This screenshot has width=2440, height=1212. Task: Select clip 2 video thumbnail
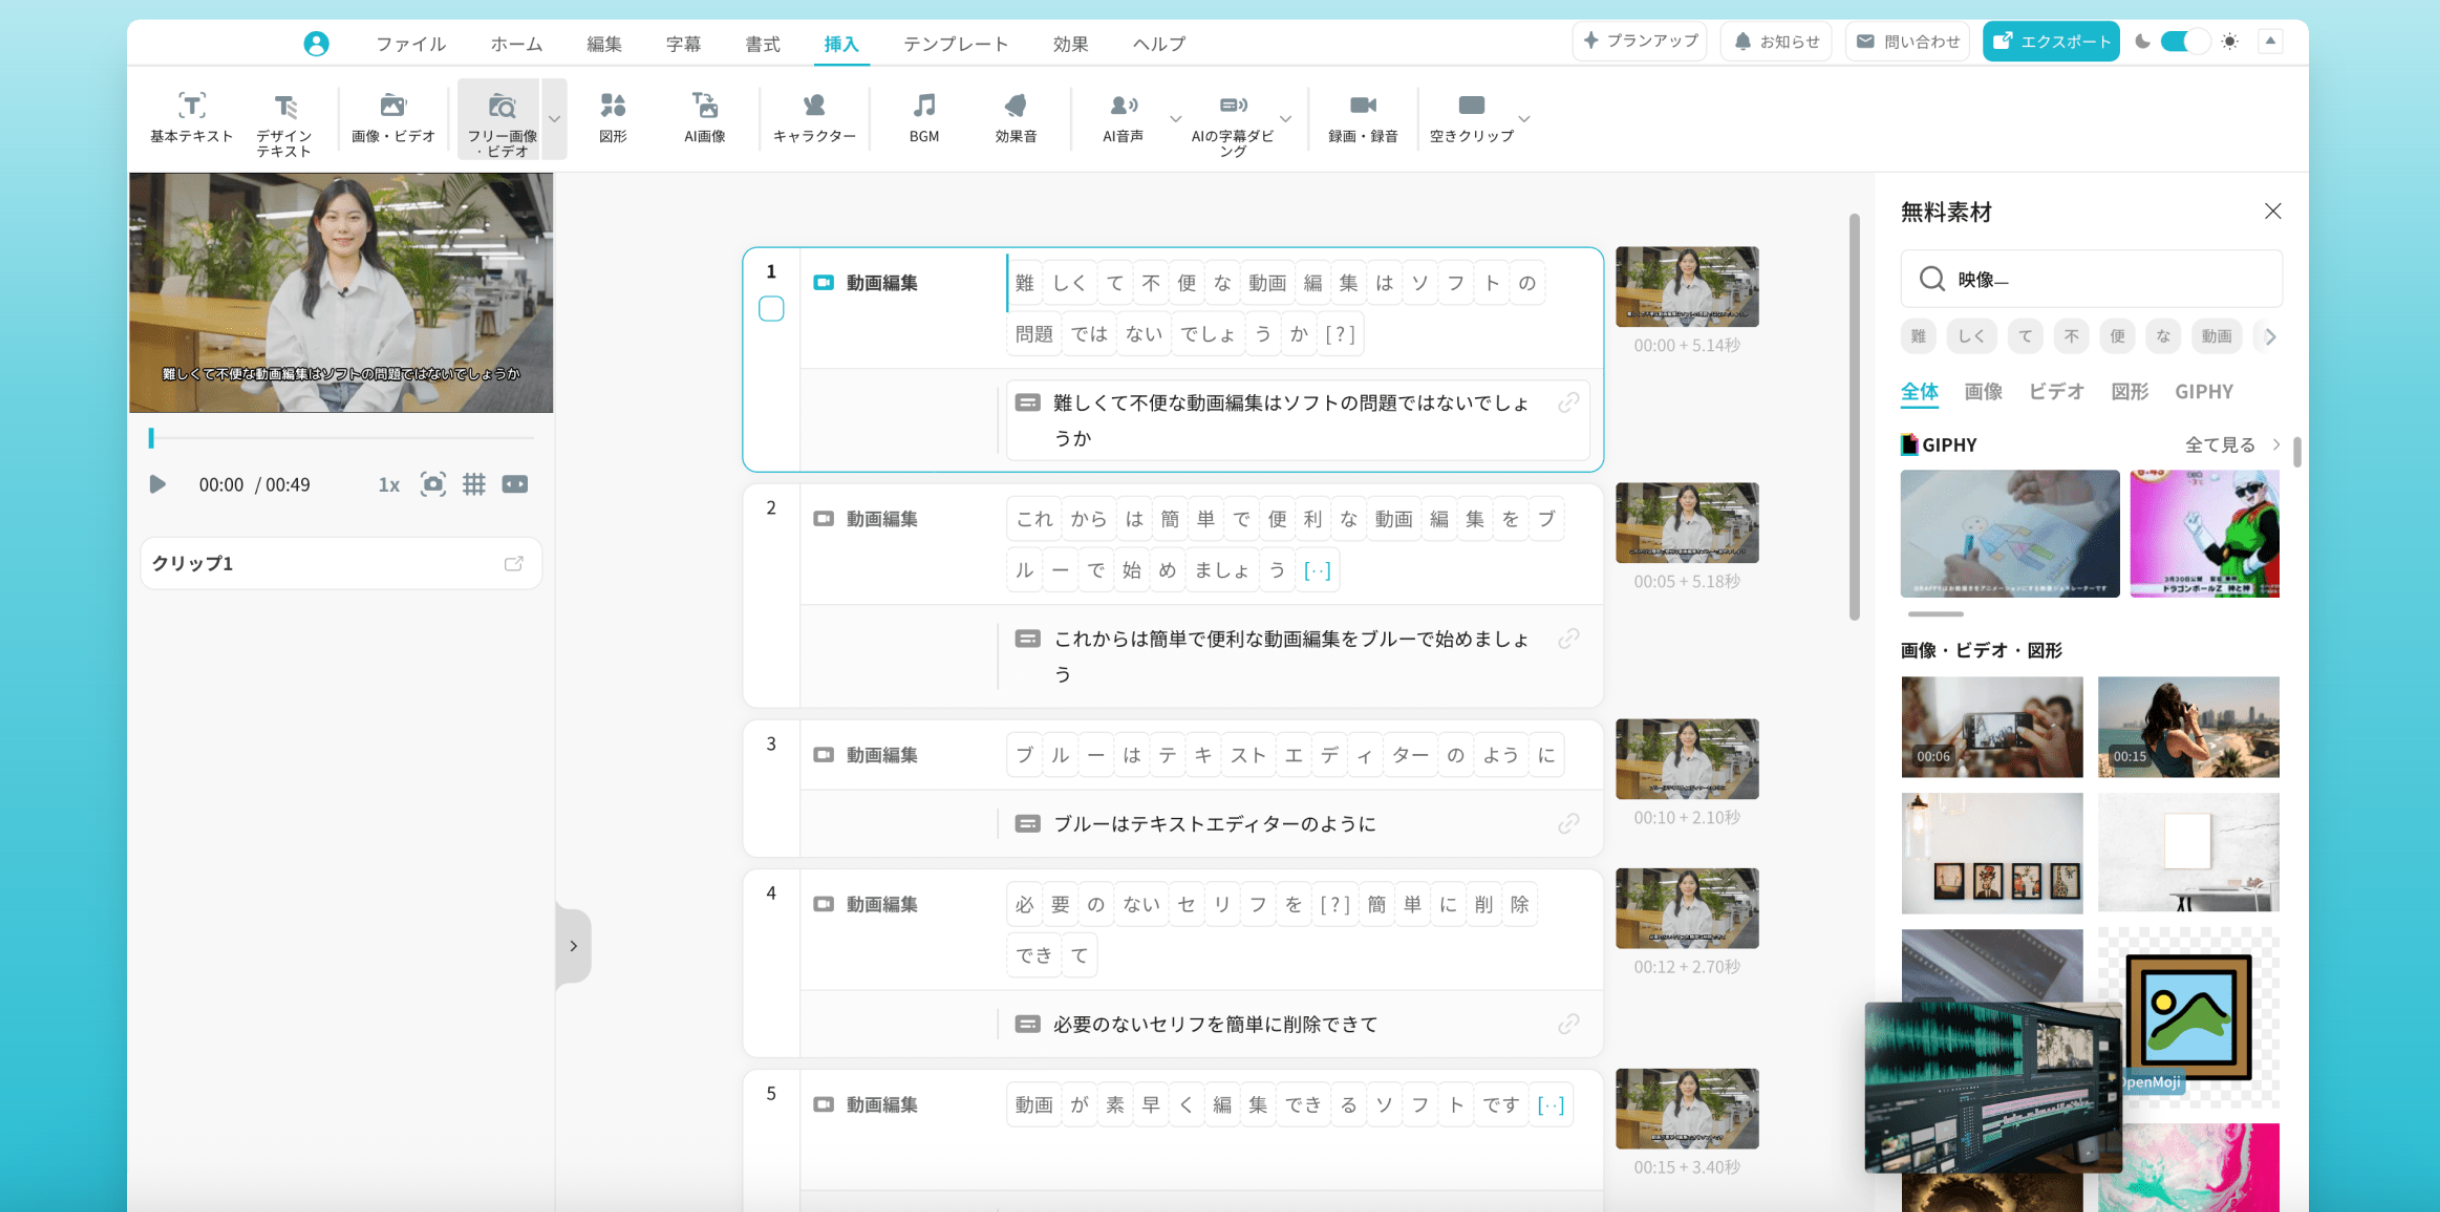[x=1687, y=522]
